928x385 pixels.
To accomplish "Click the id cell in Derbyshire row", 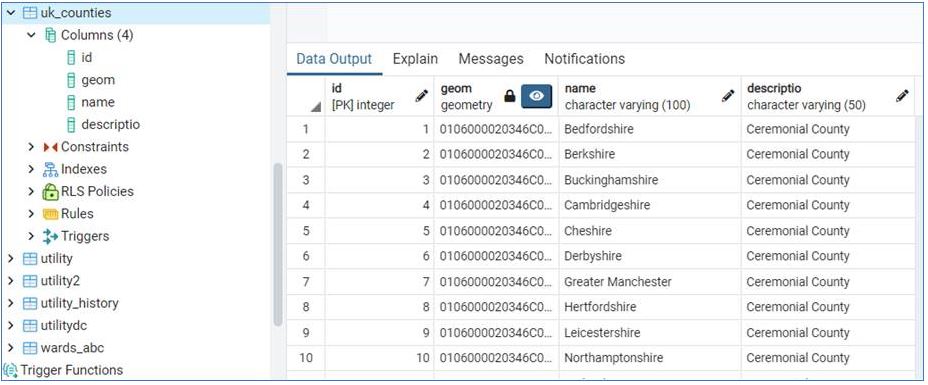I will tap(379, 256).
